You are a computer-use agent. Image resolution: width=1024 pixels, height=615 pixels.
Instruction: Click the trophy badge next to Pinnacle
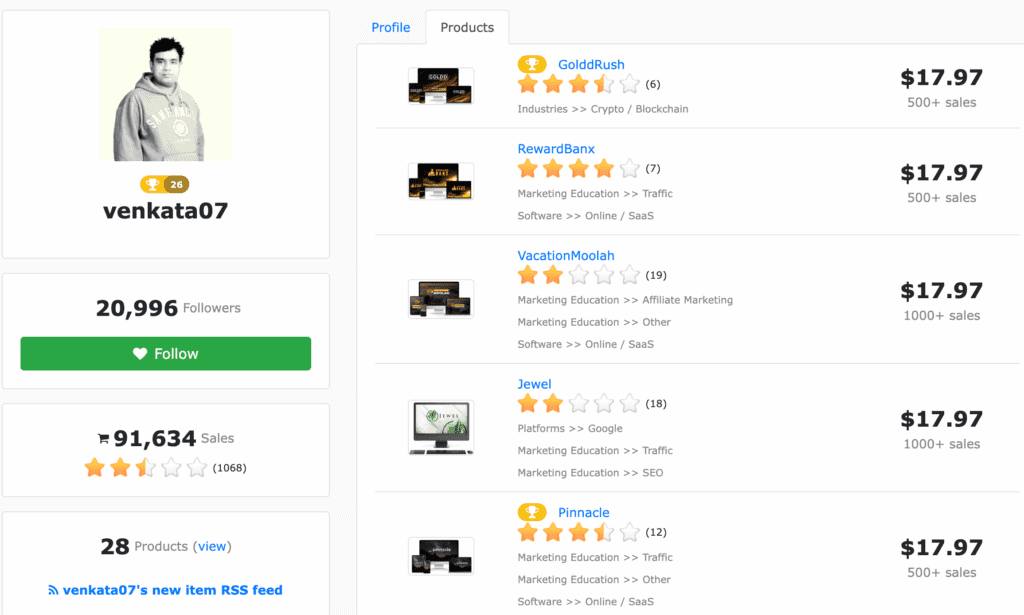point(533,511)
